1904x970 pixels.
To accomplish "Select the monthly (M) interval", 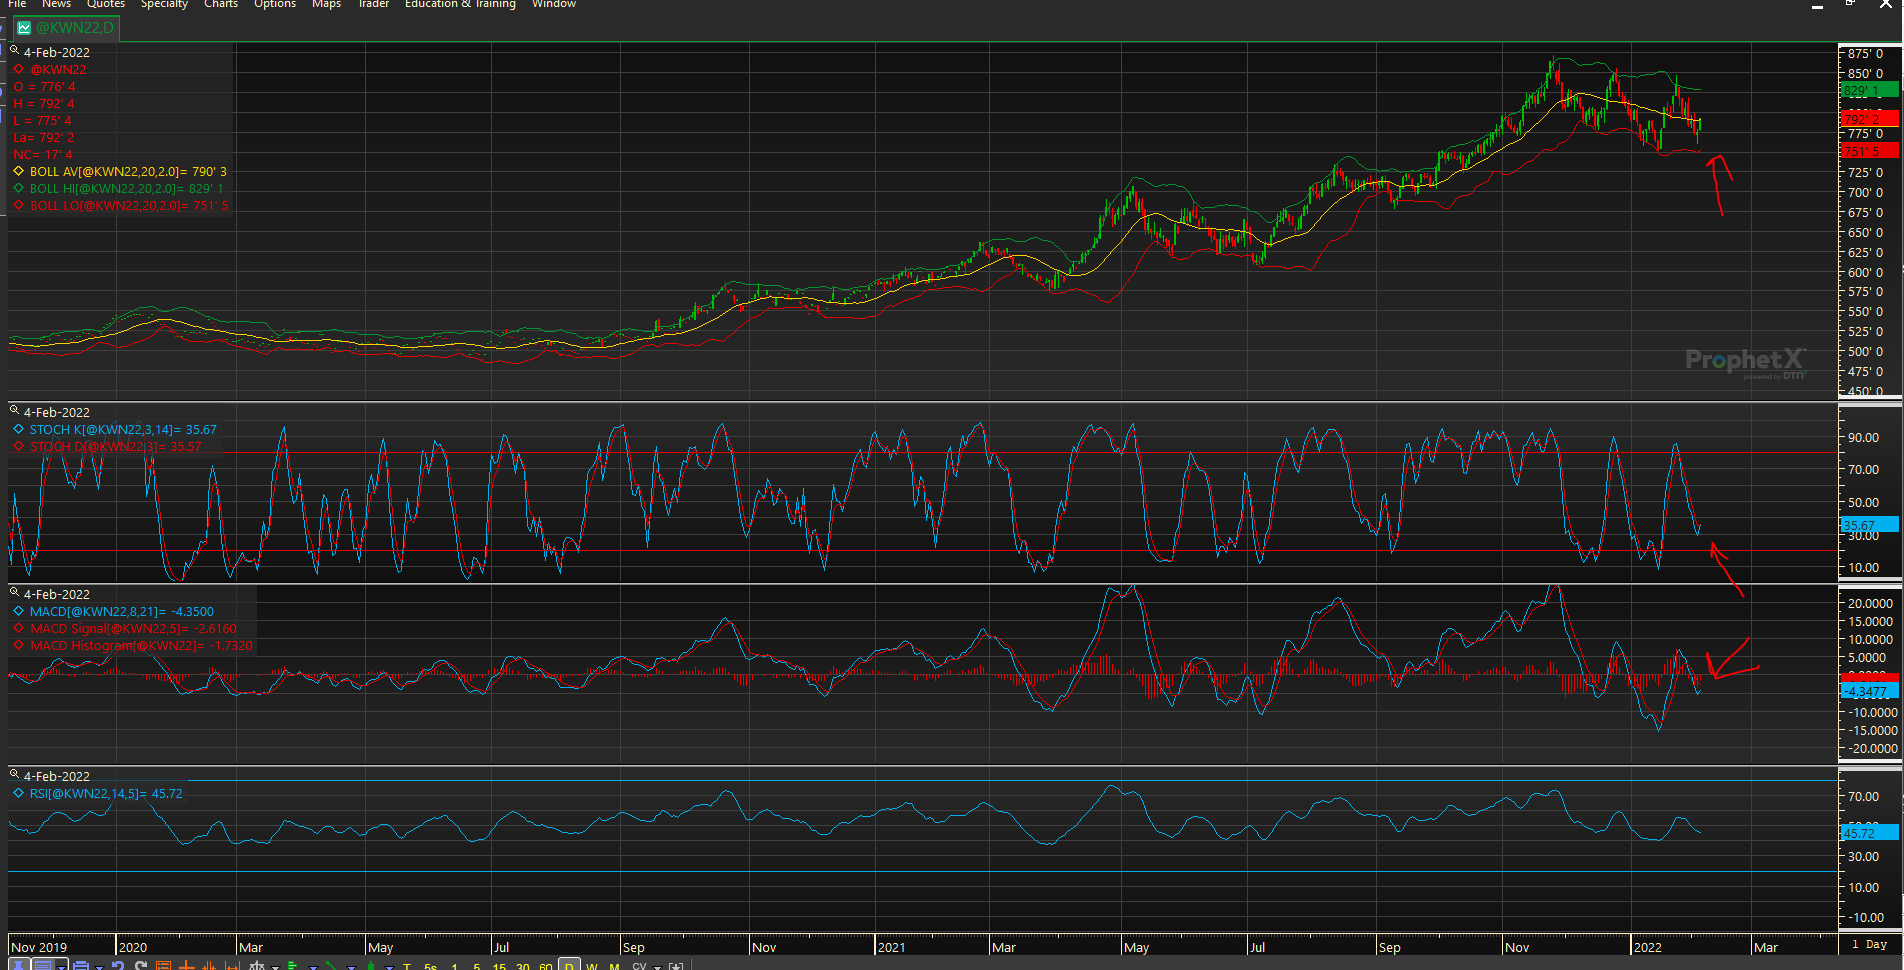I will click(614, 966).
